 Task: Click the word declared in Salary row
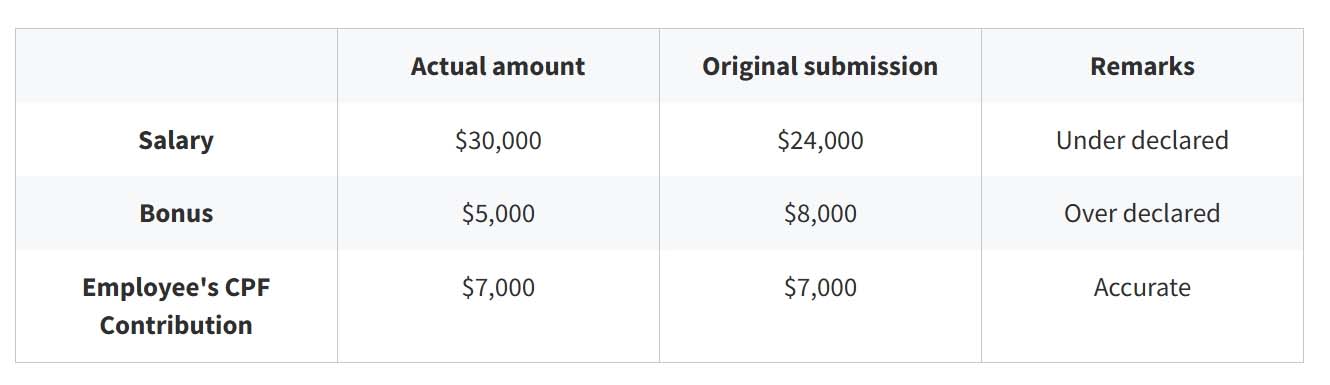1181,140
